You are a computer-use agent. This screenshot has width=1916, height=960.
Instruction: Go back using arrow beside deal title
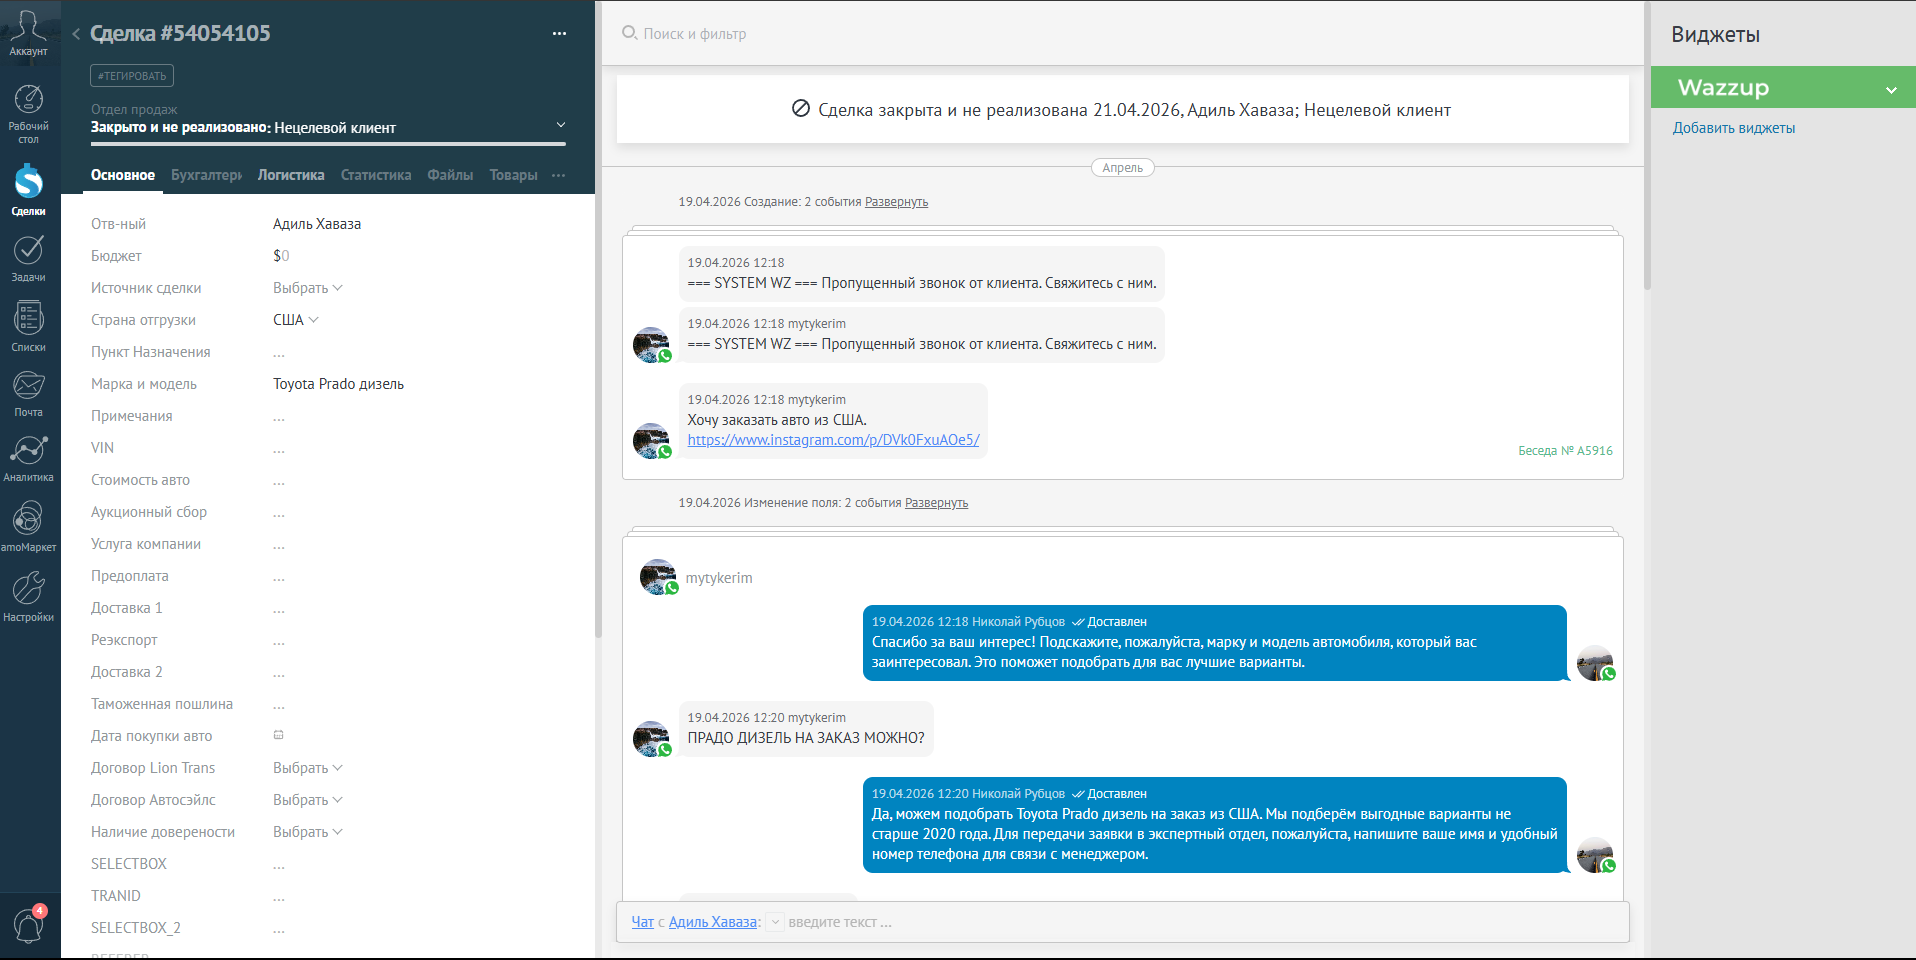(76, 34)
